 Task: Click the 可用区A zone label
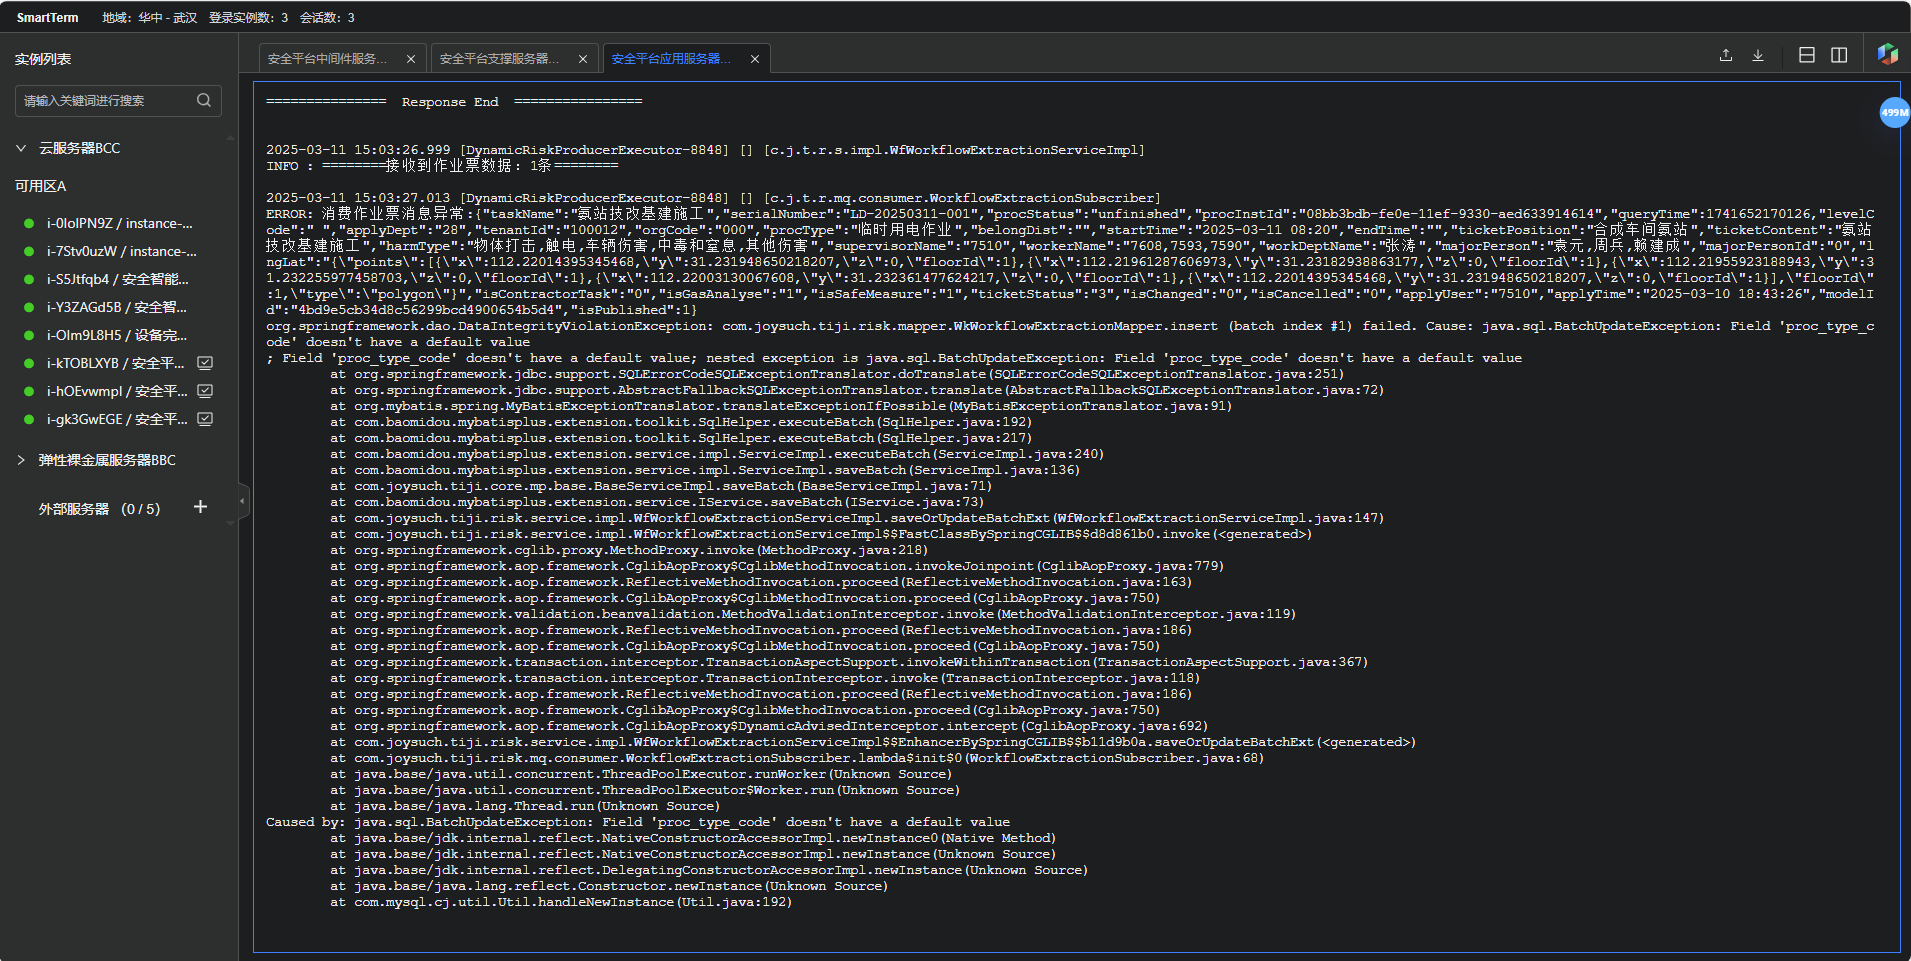(x=40, y=186)
